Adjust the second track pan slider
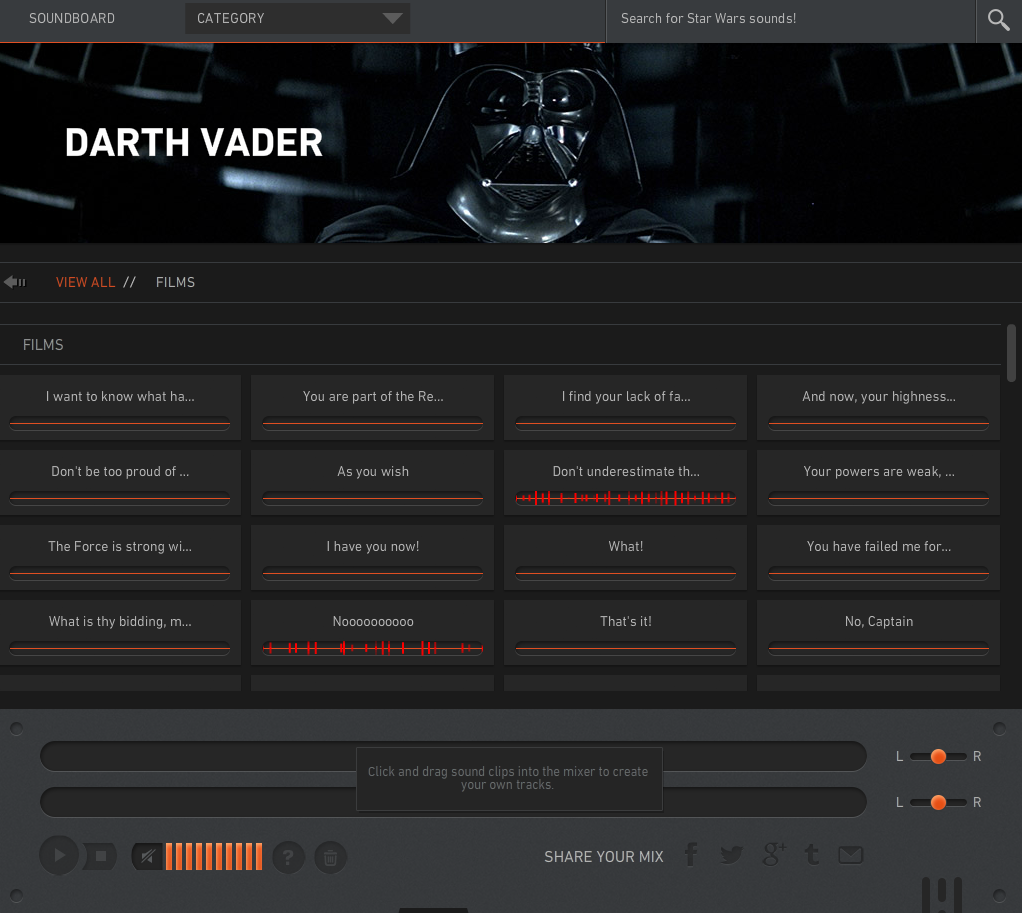The height and width of the screenshot is (913, 1022). (x=938, y=802)
